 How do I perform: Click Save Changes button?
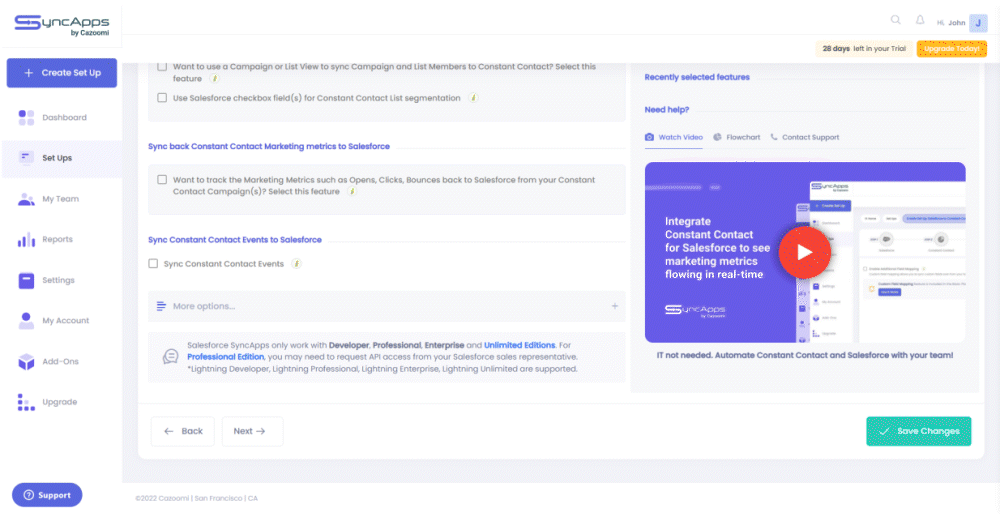point(918,431)
